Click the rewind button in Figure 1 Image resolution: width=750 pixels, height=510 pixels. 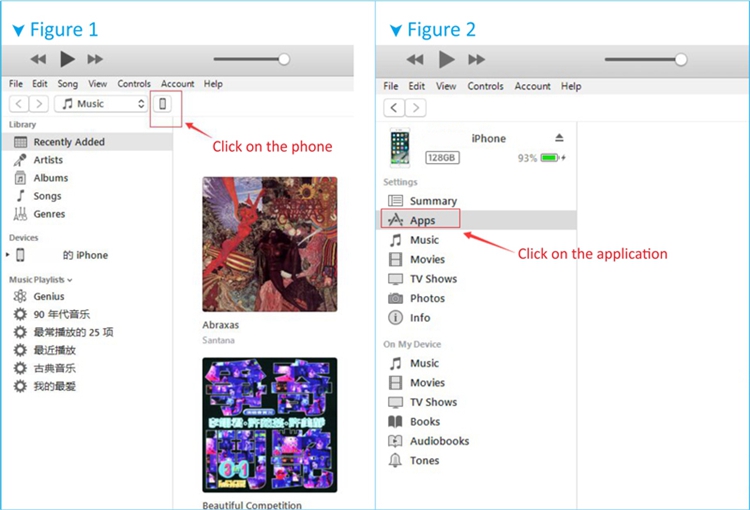[x=38, y=60]
